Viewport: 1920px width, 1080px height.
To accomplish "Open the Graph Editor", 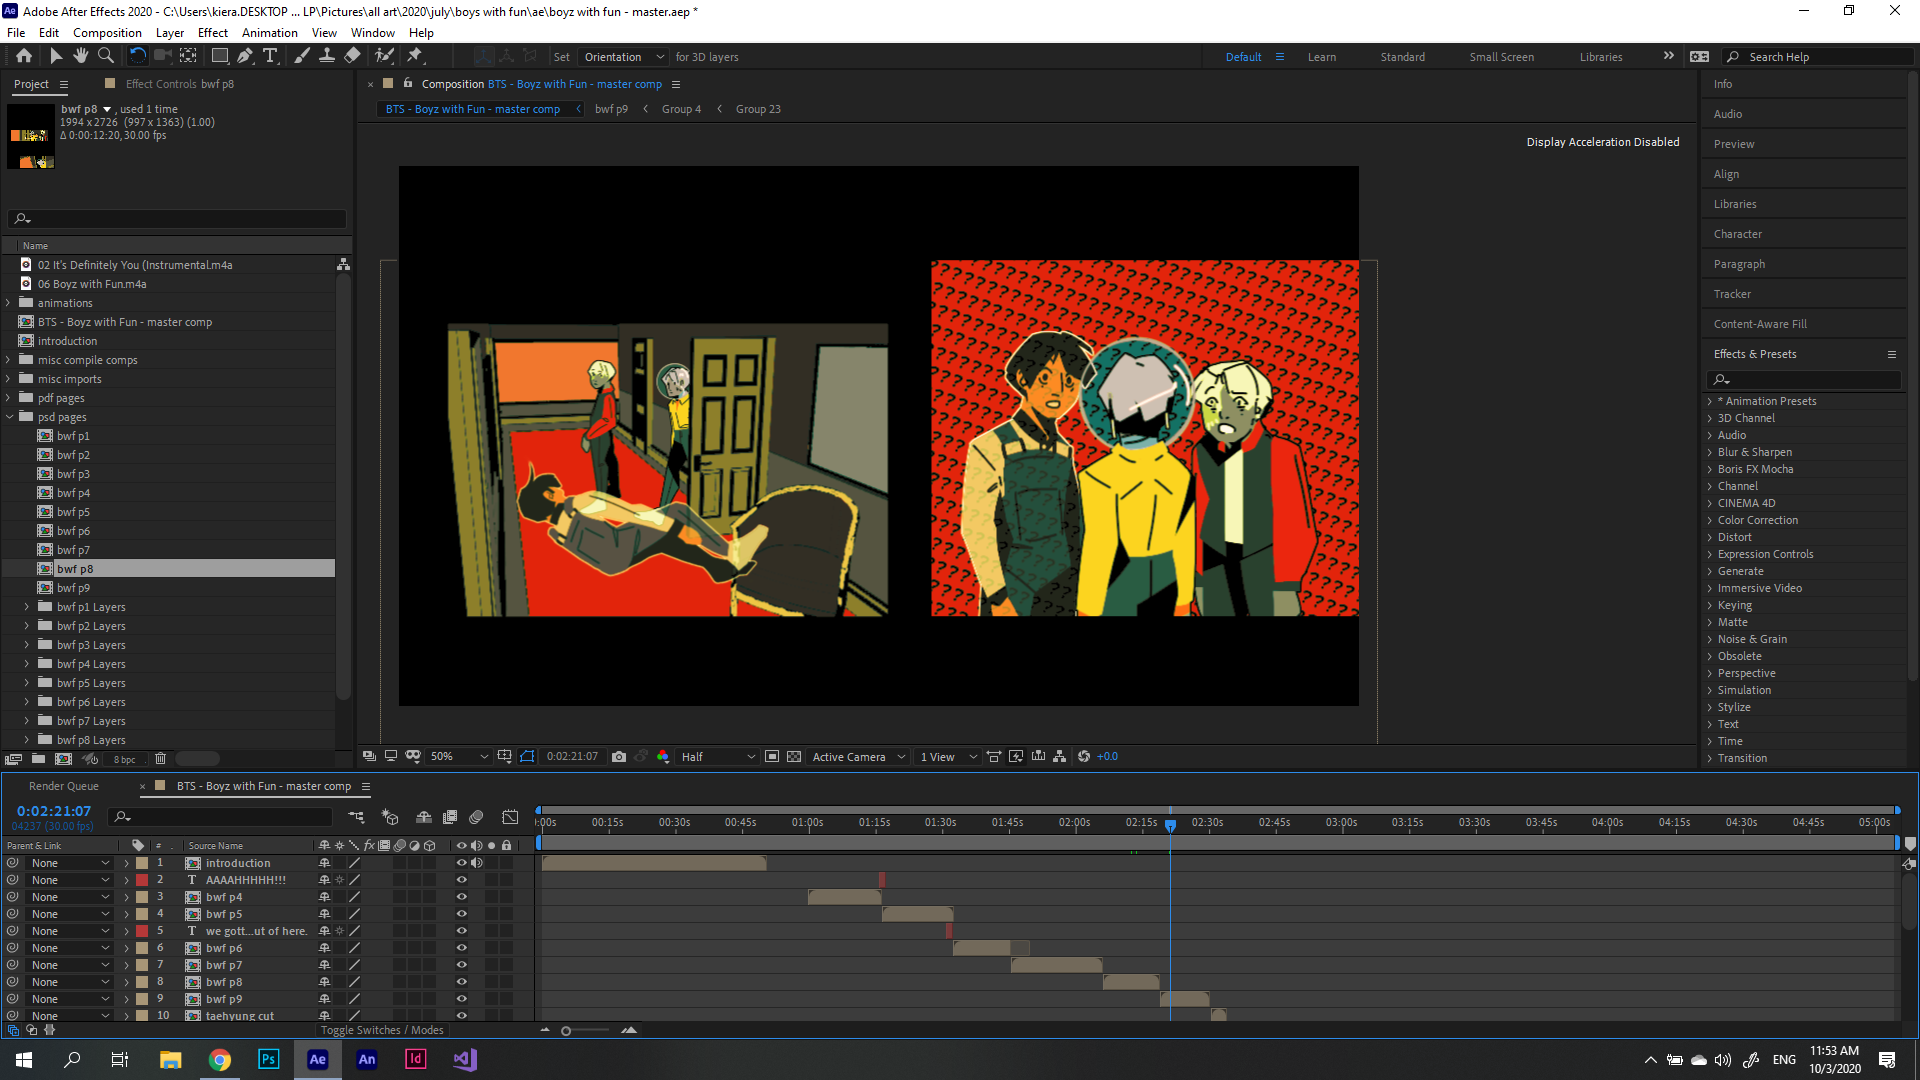I will pyautogui.click(x=510, y=817).
